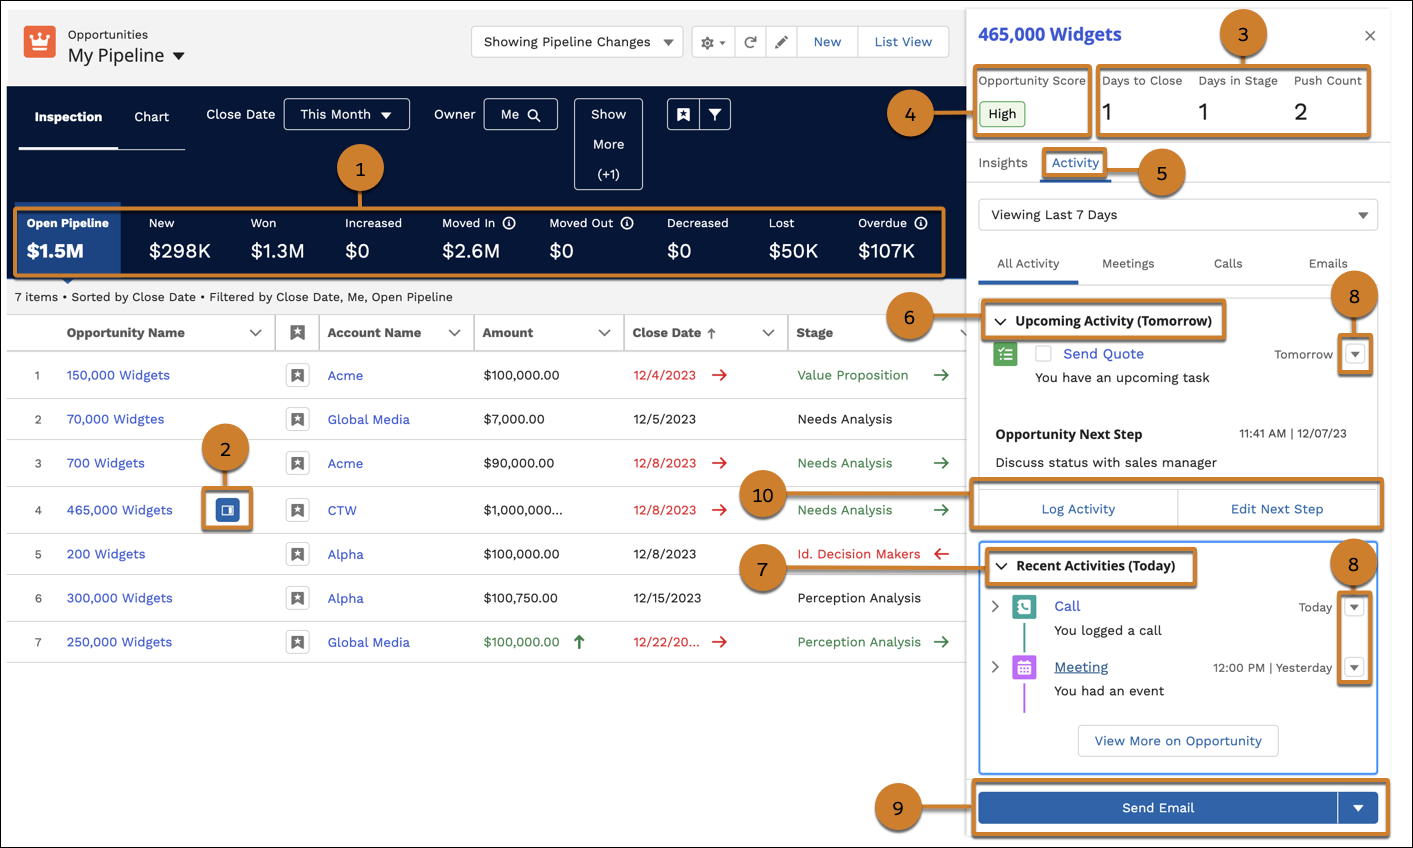Open the Call activity actions dropdown
Viewport: 1413px width, 848px height.
pyautogui.click(x=1354, y=607)
